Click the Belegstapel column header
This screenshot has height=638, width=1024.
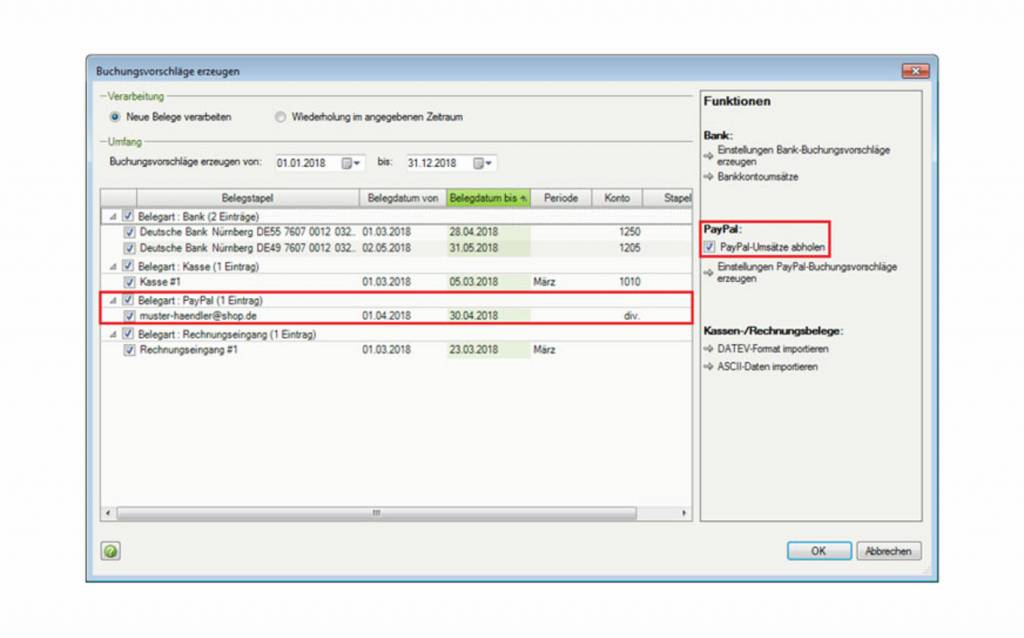pos(247,198)
